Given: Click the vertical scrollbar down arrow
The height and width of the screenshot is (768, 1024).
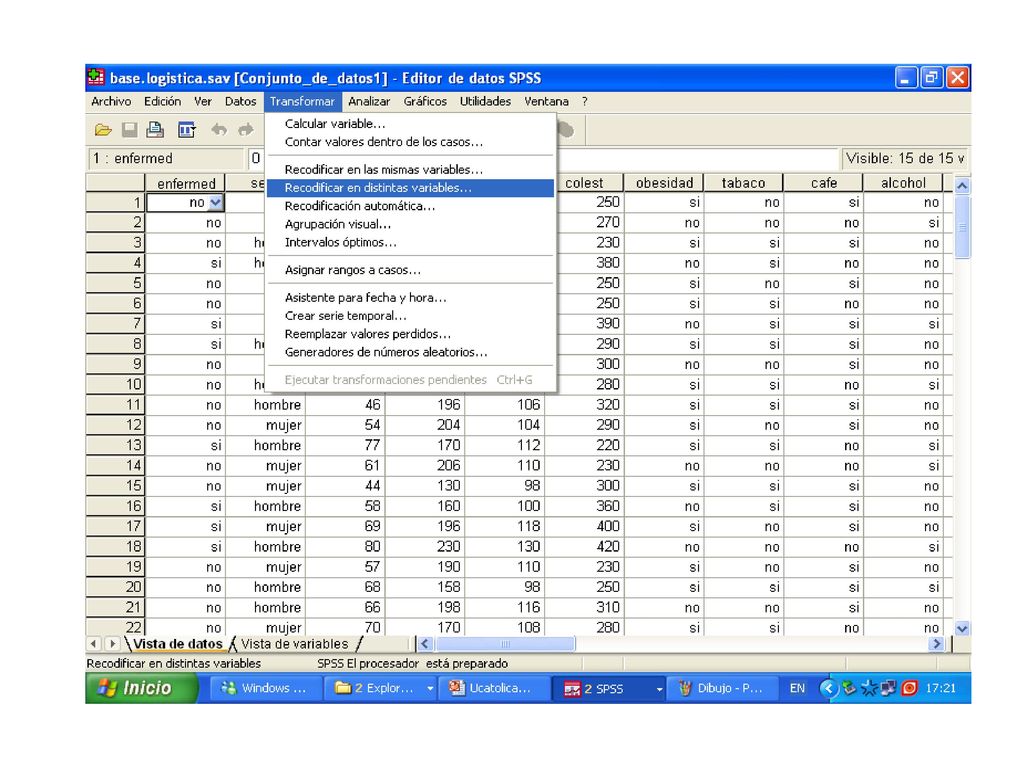Looking at the screenshot, I should [x=962, y=628].
